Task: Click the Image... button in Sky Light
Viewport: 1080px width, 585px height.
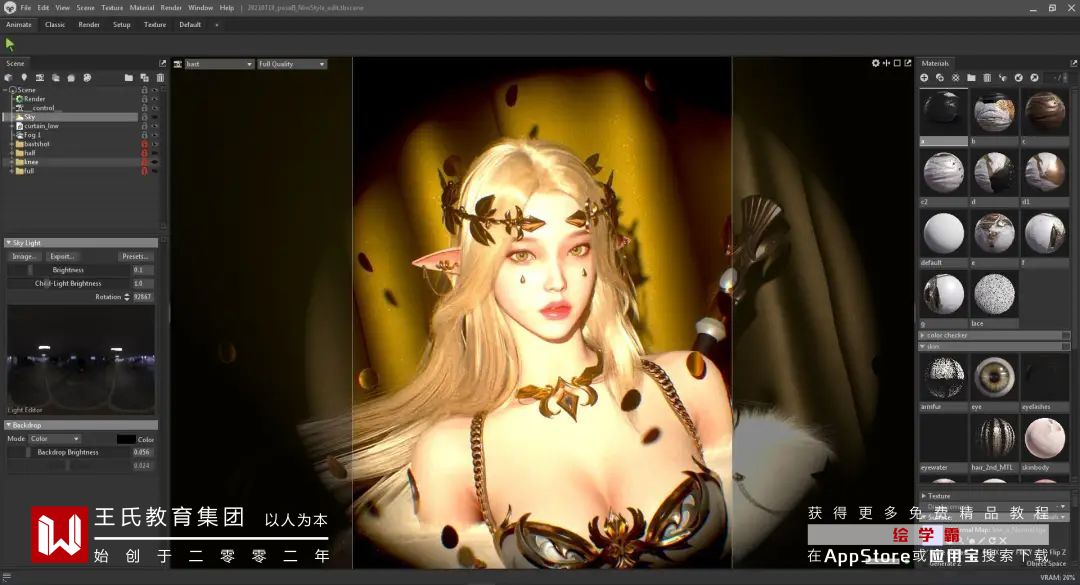Action: 24,256
